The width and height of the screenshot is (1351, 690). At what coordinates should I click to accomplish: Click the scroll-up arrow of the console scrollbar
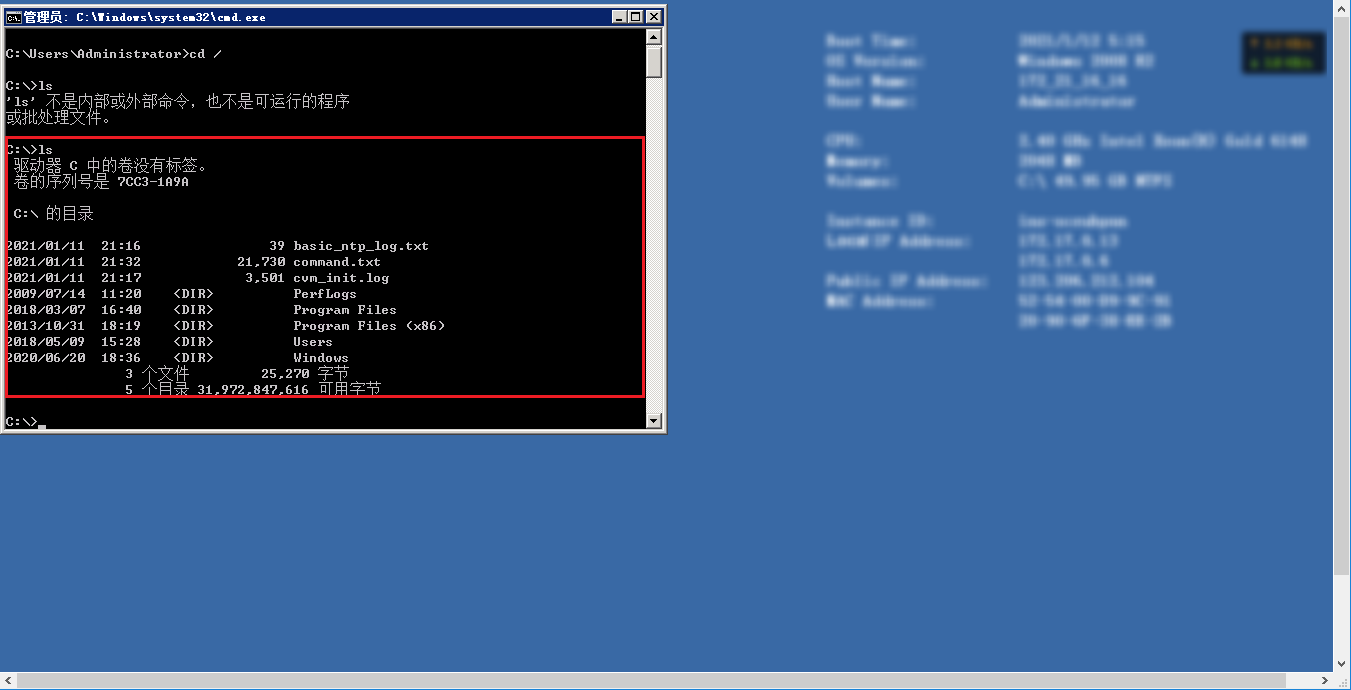point(653,35)
